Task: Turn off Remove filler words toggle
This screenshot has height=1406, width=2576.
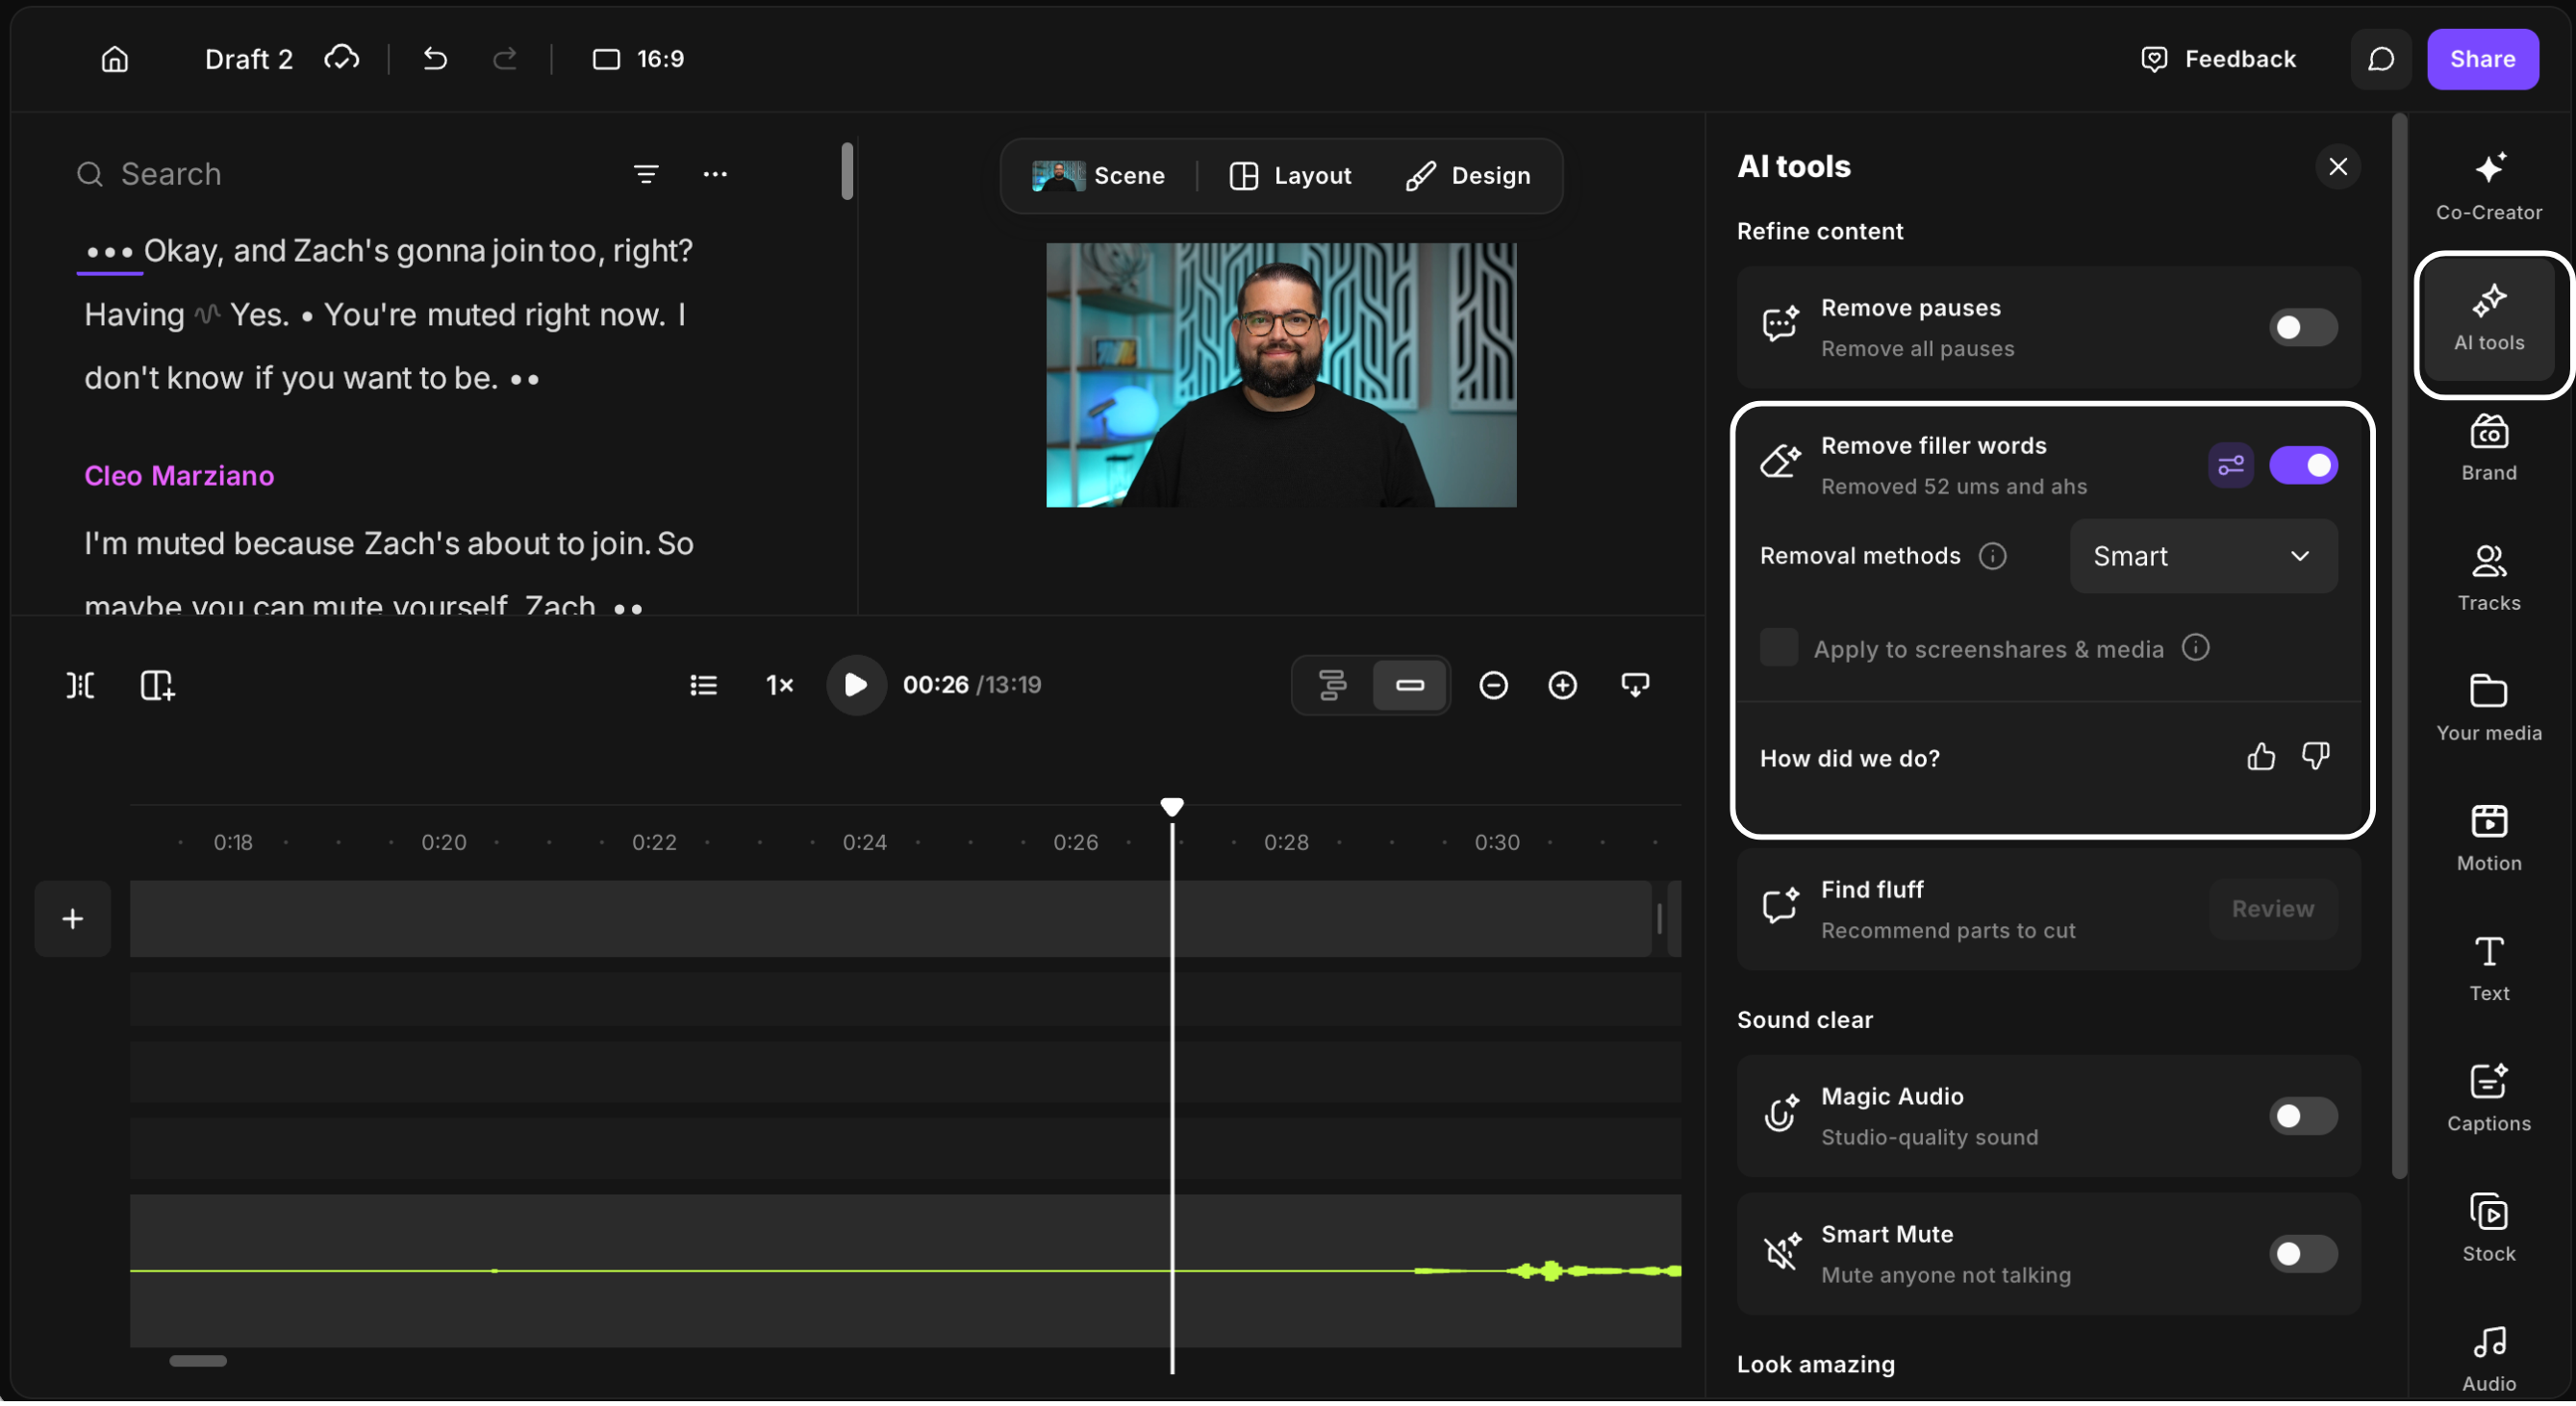Action: click(x=2302, y=465)
